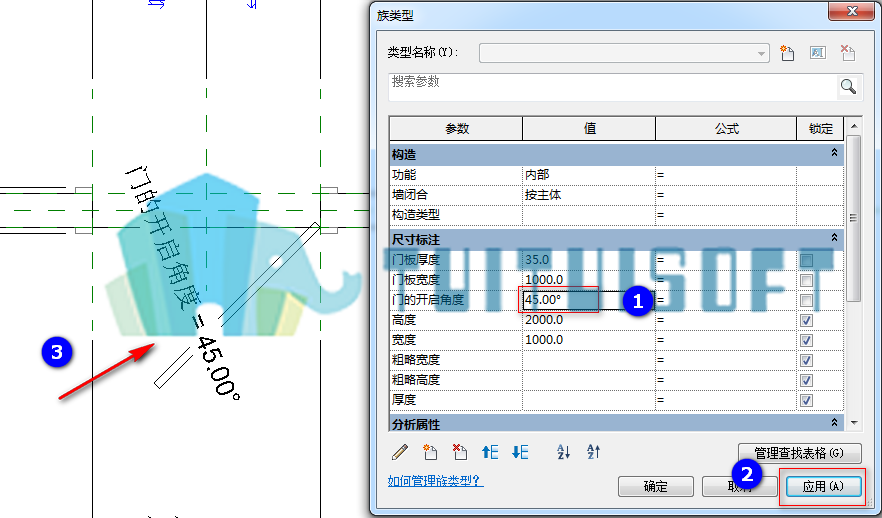The image size is (882, 518).
Task: Click the 墙闭合 value cell 按主体
Action: [589, 195]
